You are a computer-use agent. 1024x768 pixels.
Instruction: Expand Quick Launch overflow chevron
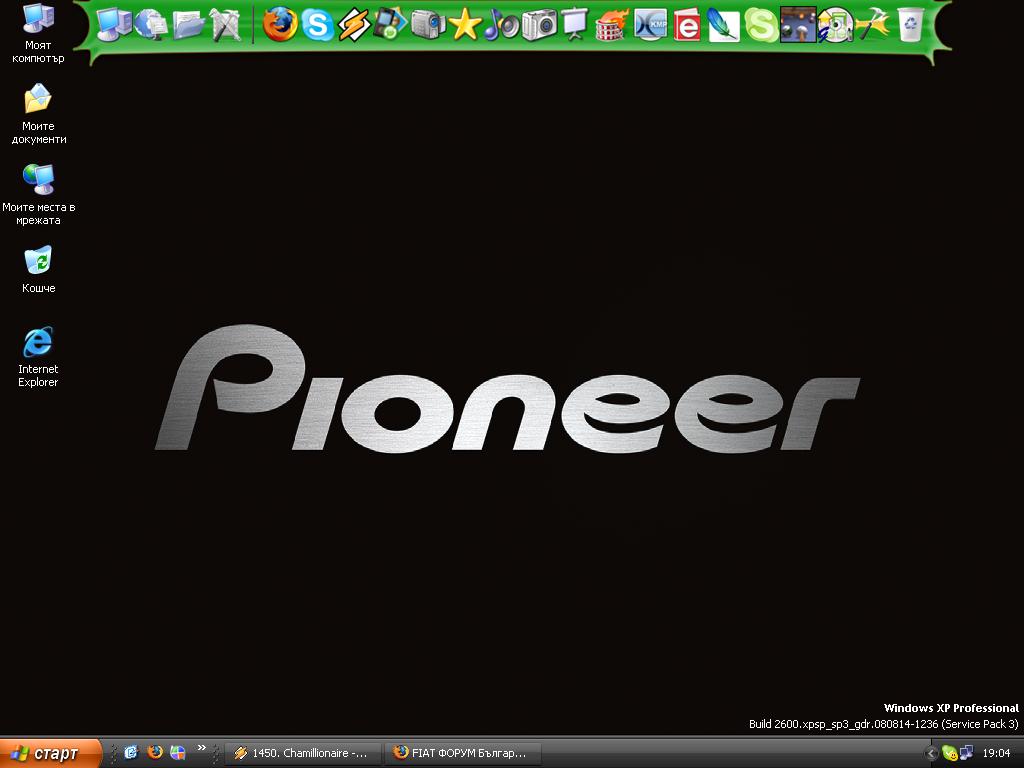click(x=202, y=748)
